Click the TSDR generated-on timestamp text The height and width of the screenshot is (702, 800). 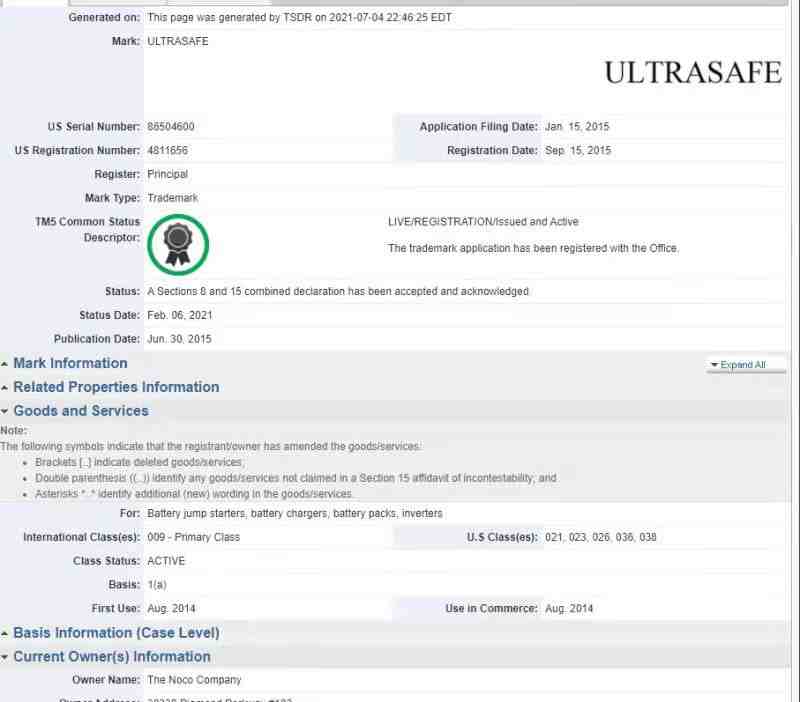coord(299,18)
